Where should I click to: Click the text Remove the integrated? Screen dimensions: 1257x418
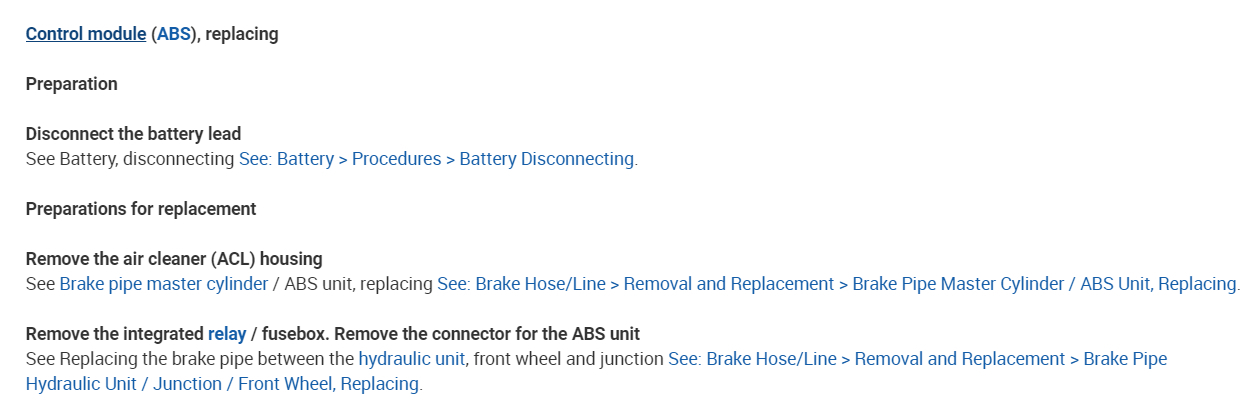(x=114, y=334)
